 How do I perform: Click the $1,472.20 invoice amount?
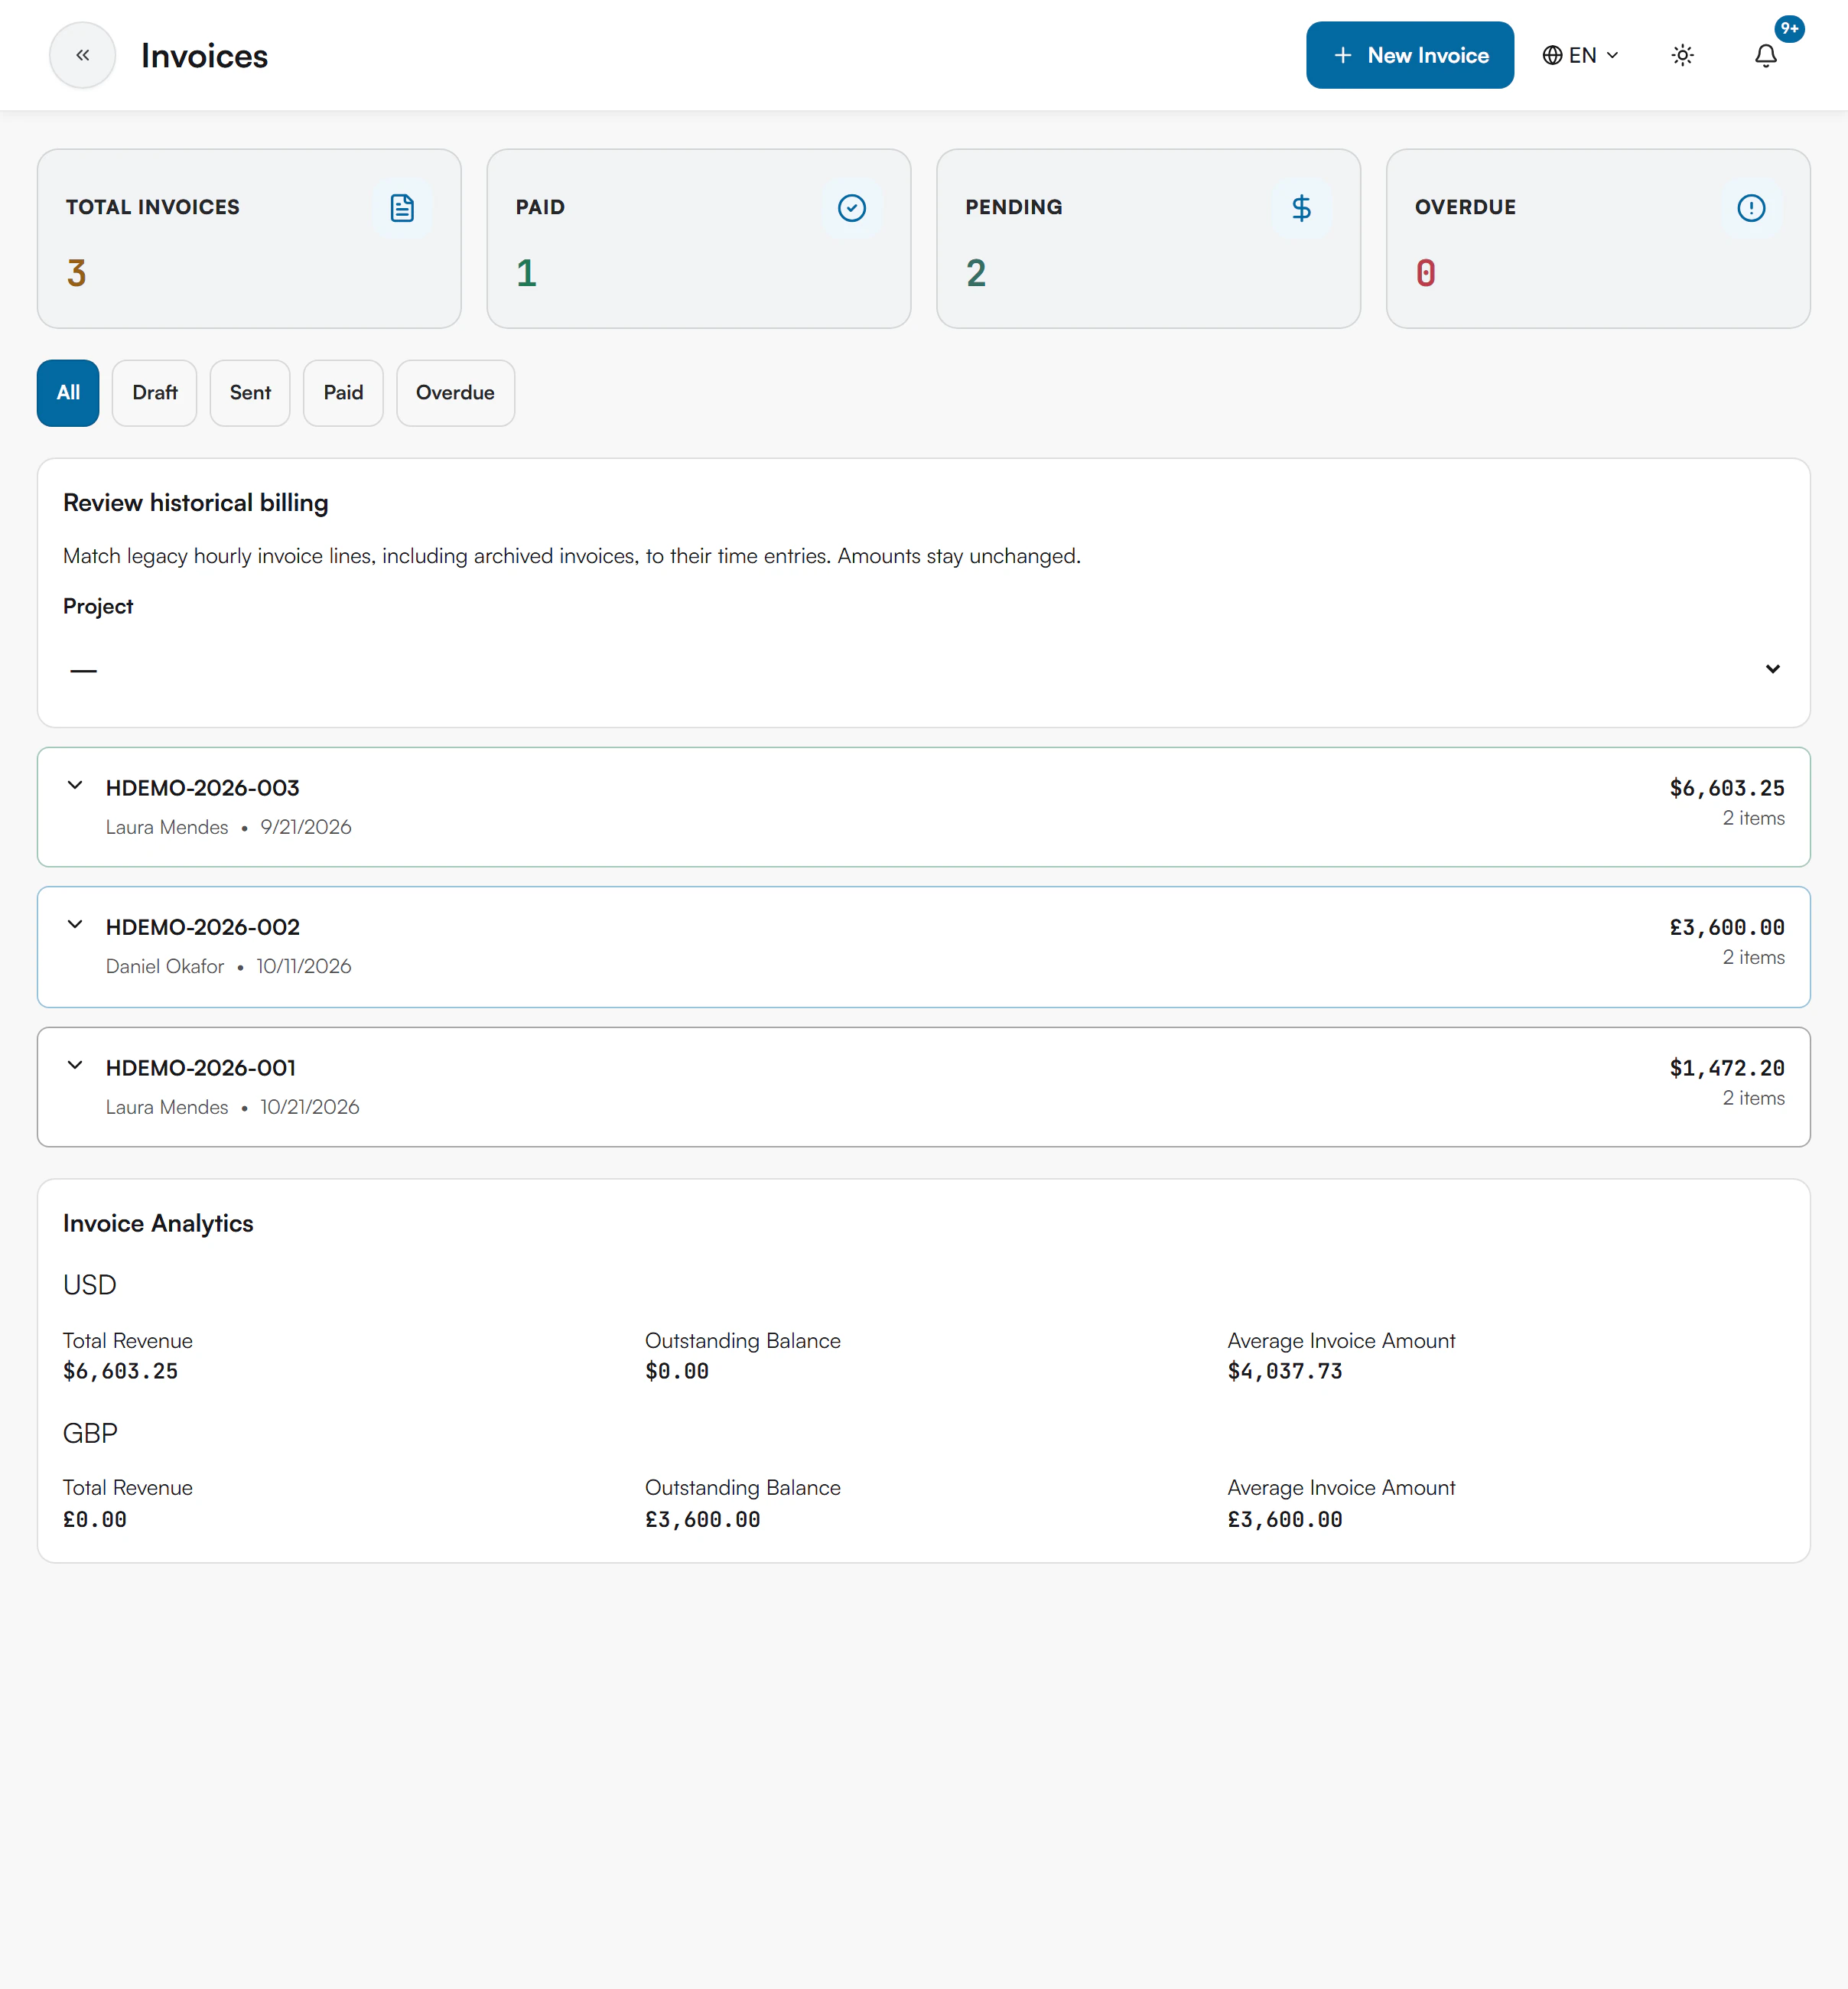(x=1727, y=1068)
